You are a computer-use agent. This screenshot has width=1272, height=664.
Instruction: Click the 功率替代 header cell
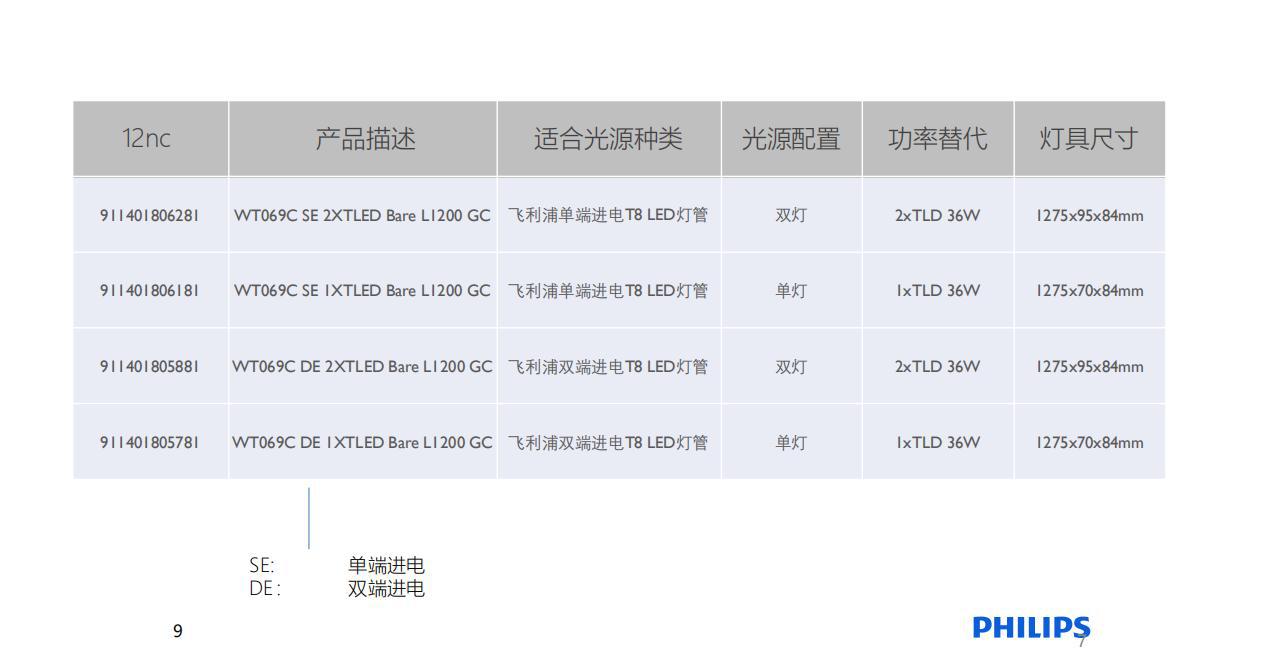[938, 139]
